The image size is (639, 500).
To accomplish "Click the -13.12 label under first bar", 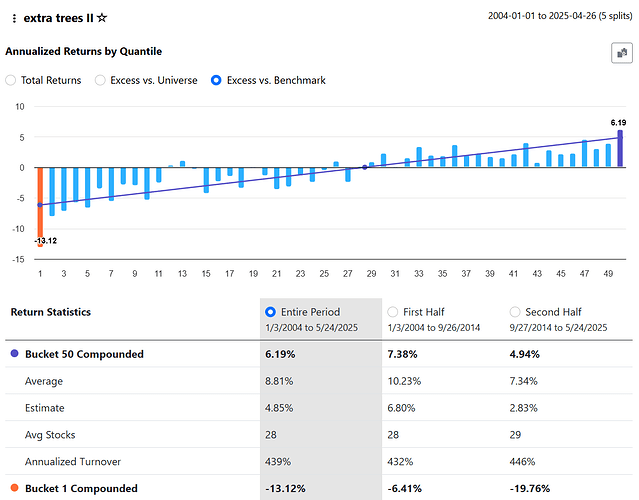I will (45, 241).
